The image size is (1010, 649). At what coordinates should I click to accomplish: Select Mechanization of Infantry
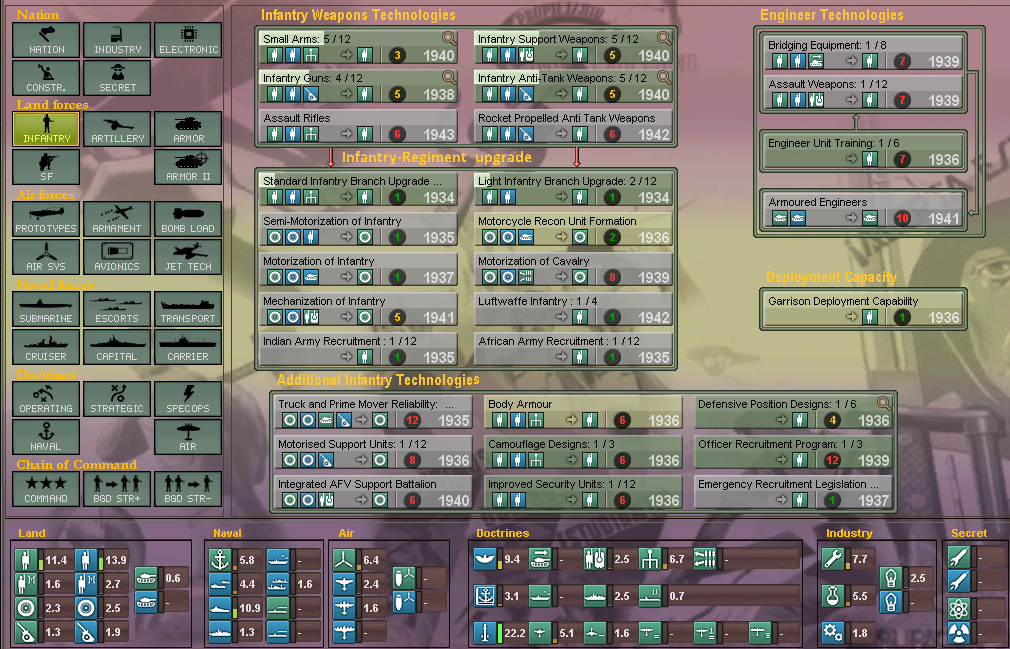coord(358,309)
